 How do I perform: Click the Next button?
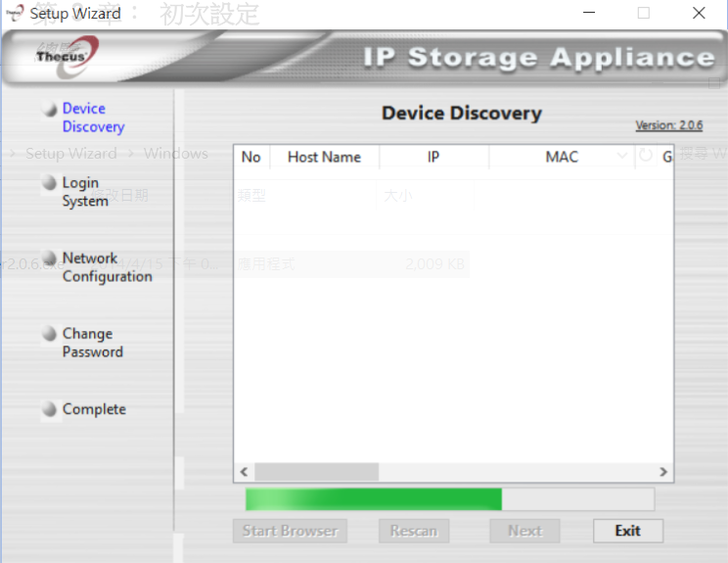click(525, 531)
